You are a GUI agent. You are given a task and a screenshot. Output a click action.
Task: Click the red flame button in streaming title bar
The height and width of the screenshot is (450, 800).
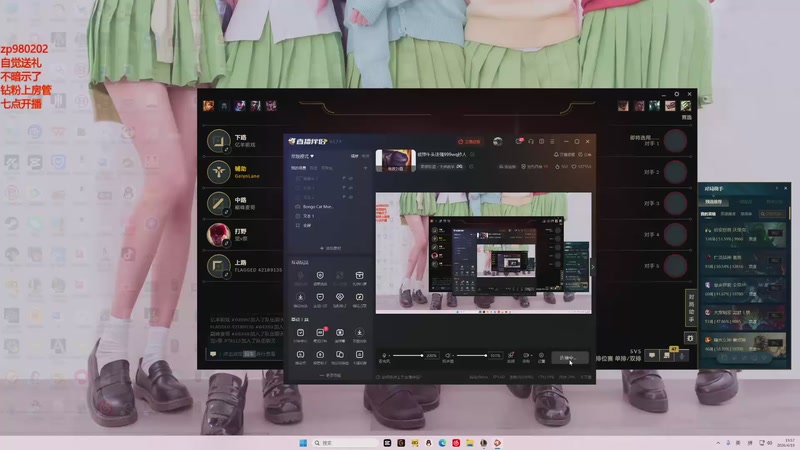click(x=469, y=141)
